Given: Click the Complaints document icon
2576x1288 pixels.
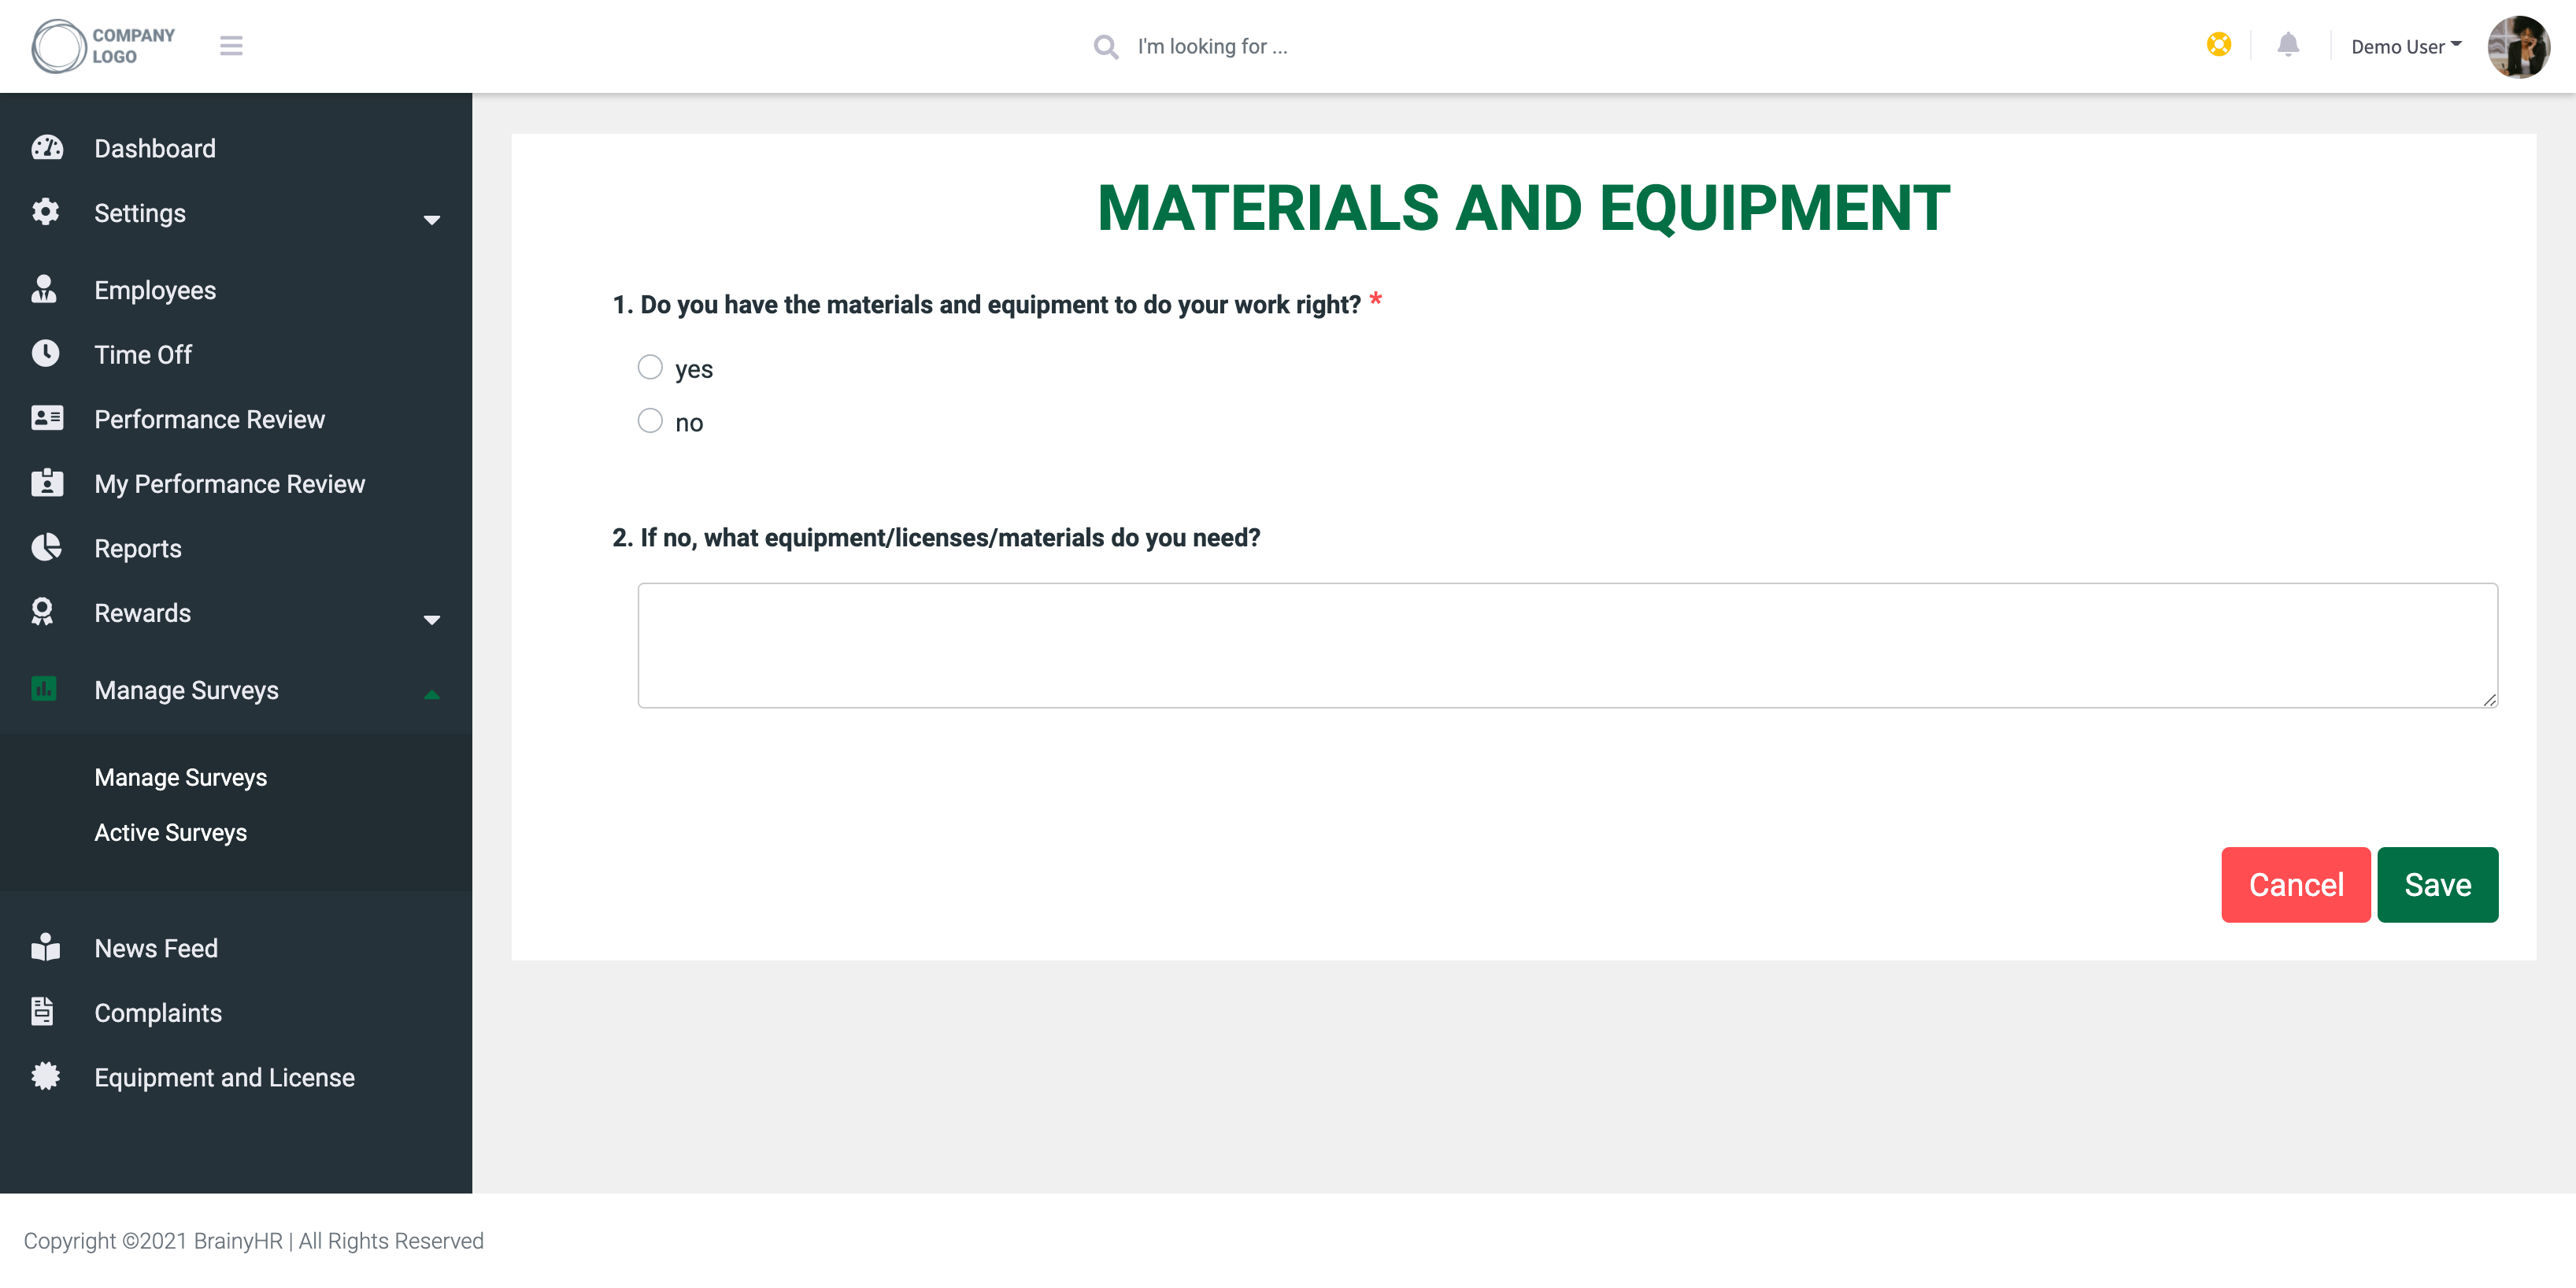Looking at the screenshot, I should 42,1012.
